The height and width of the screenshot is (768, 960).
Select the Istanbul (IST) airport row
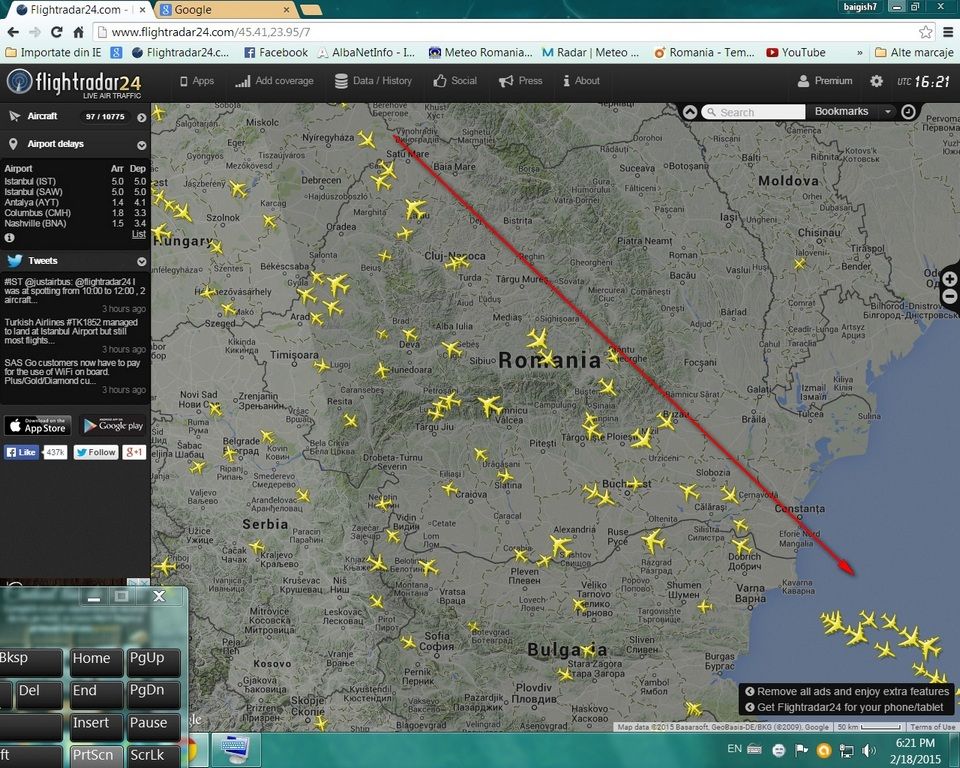coord(75,181)
